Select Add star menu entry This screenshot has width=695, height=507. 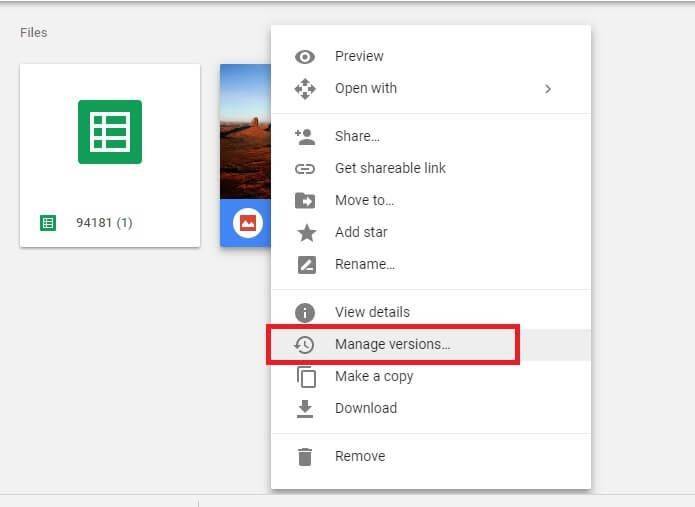pos(431,232)
